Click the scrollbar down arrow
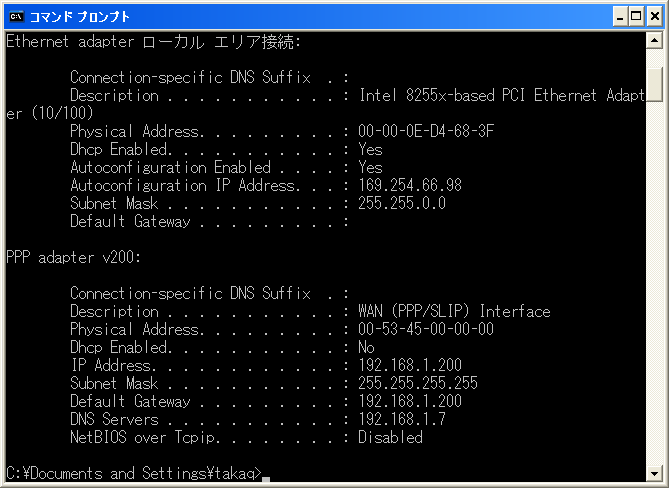This screenshot has height=488, width=669. click(x=654, y=473)
